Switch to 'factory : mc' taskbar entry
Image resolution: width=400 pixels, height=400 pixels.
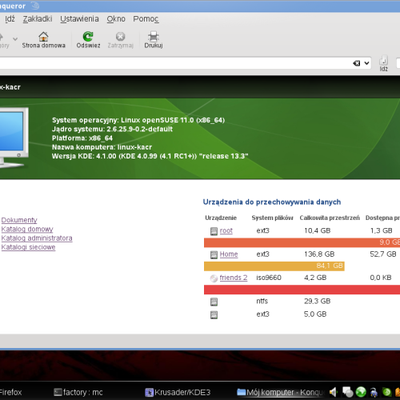[x=78, y=392]
